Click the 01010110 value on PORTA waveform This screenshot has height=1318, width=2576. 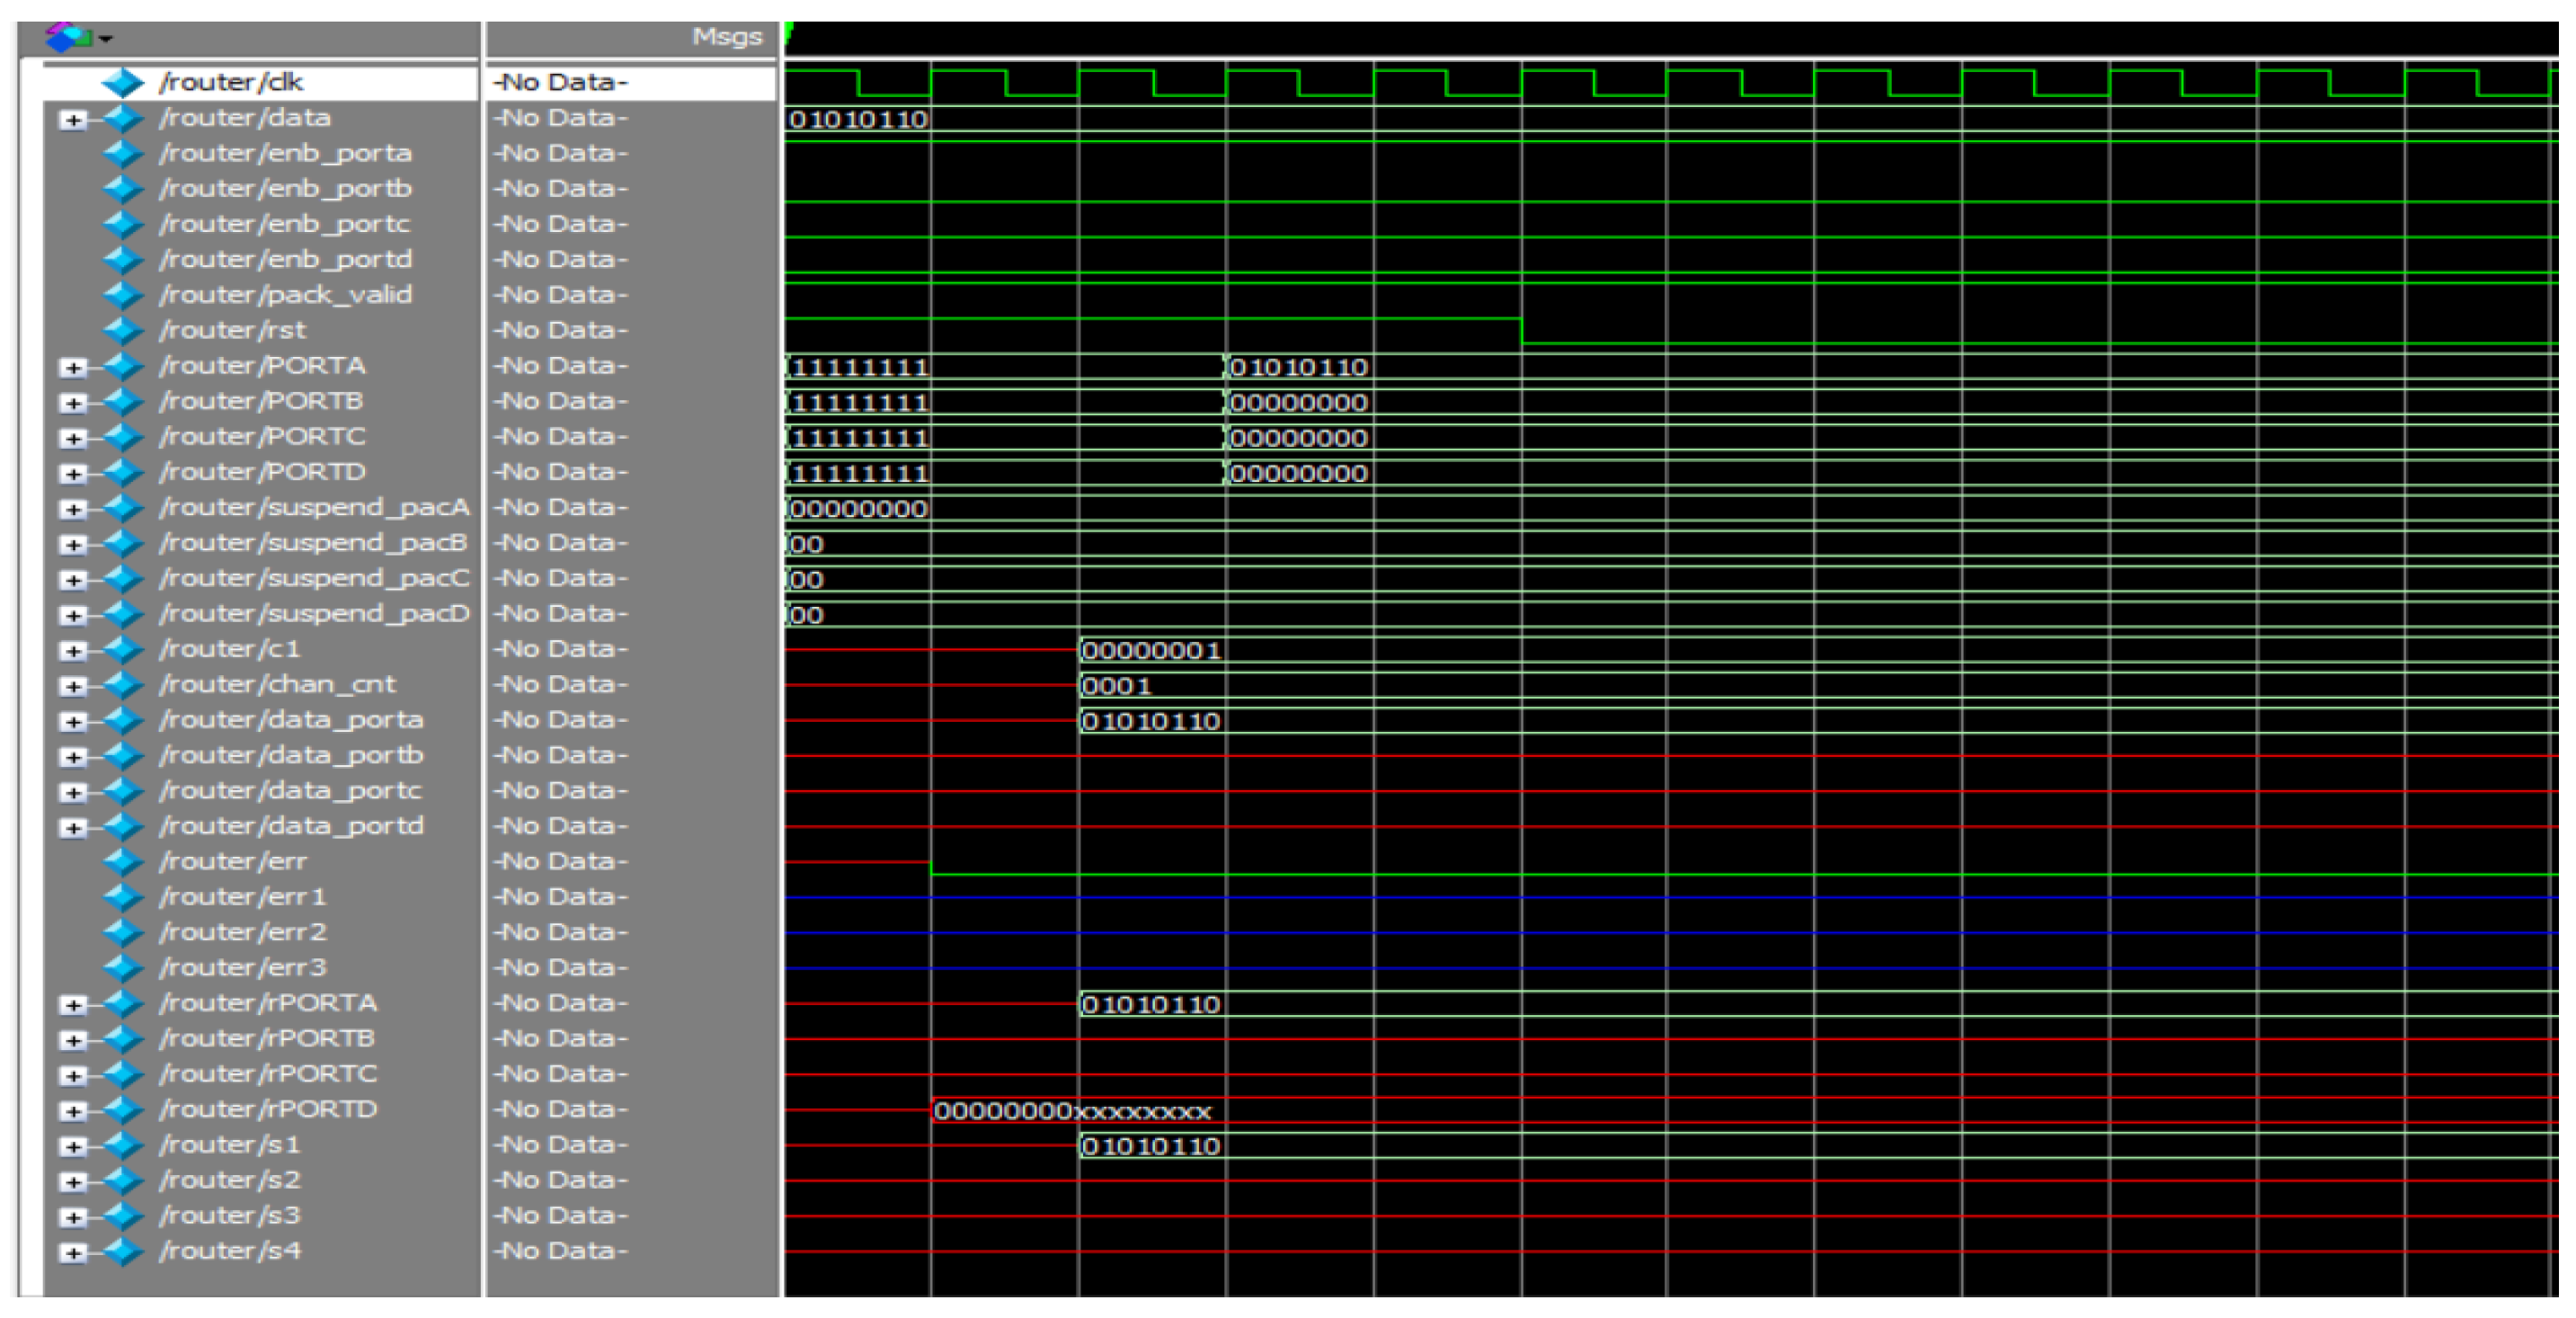point(1298,367)
